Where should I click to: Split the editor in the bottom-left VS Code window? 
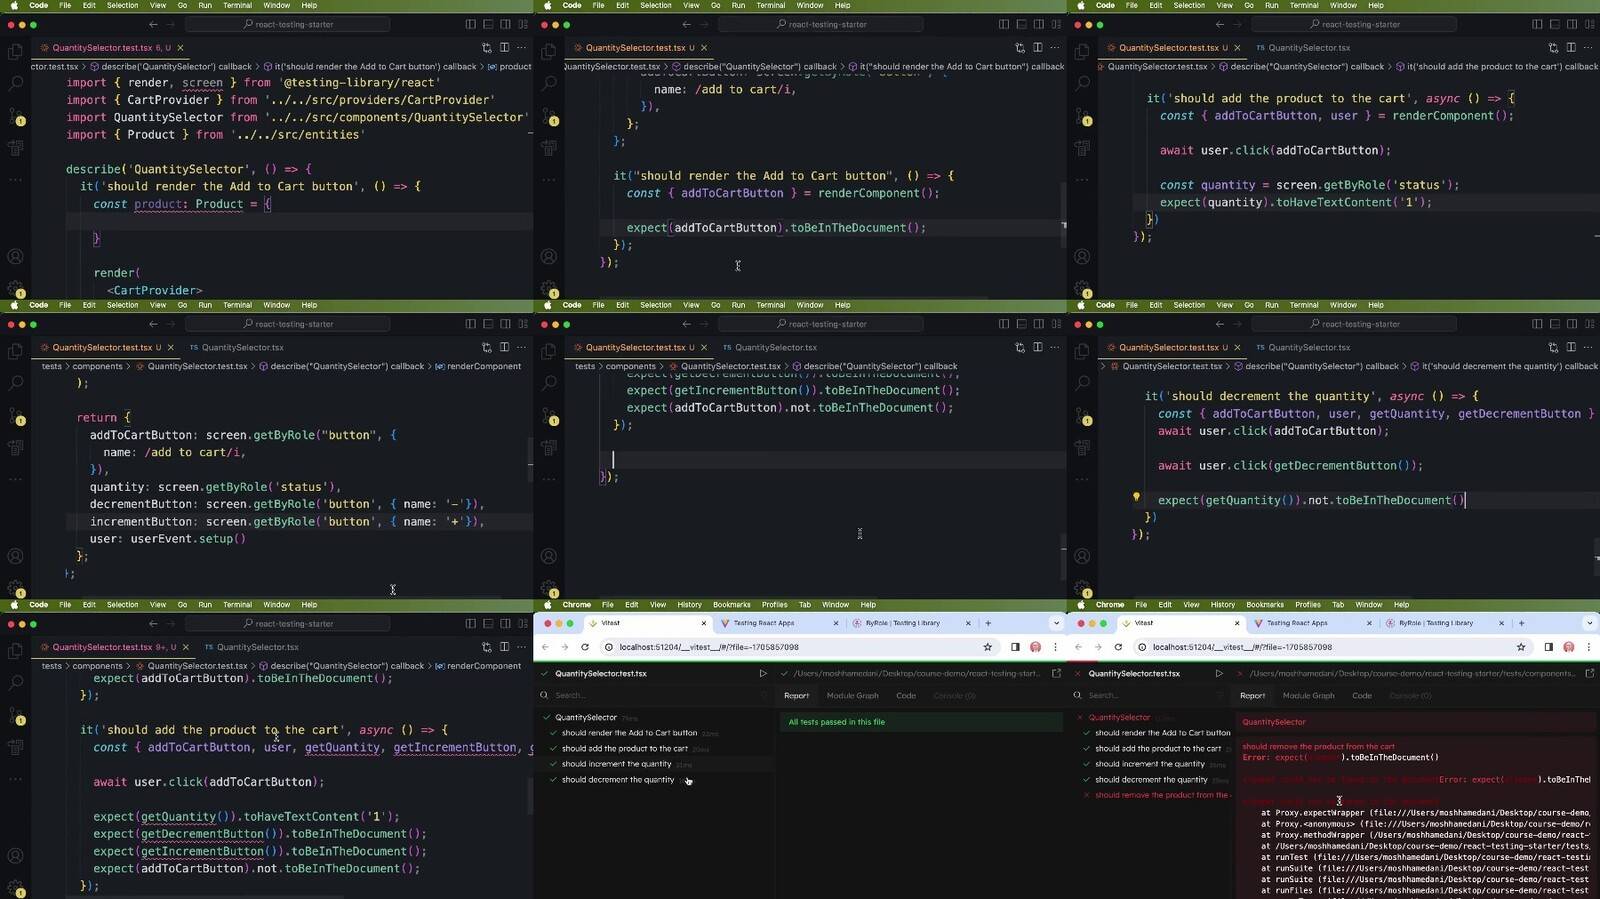(x=504, y=647)
